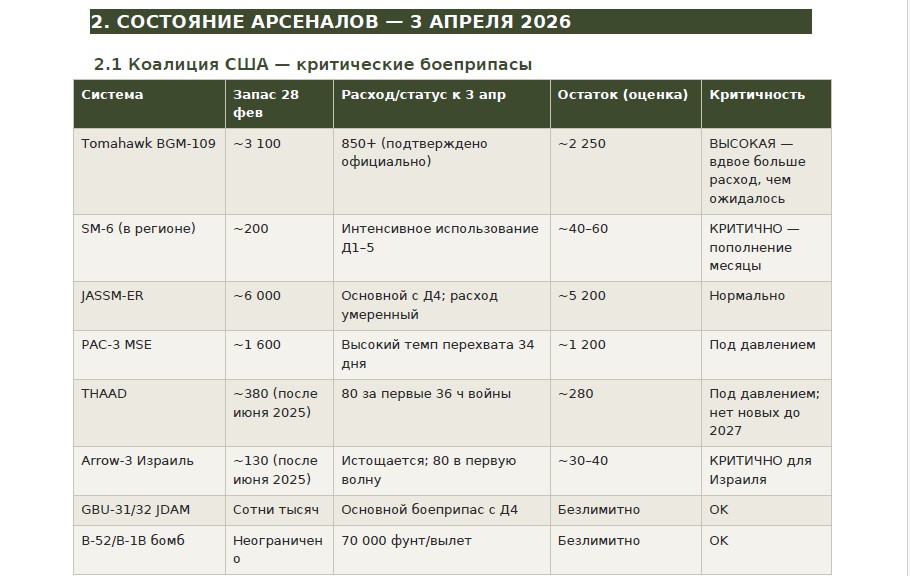Click the 'Критичность' column header
The width and height of the screenshot is (910, 576).
tap(757, 95)
